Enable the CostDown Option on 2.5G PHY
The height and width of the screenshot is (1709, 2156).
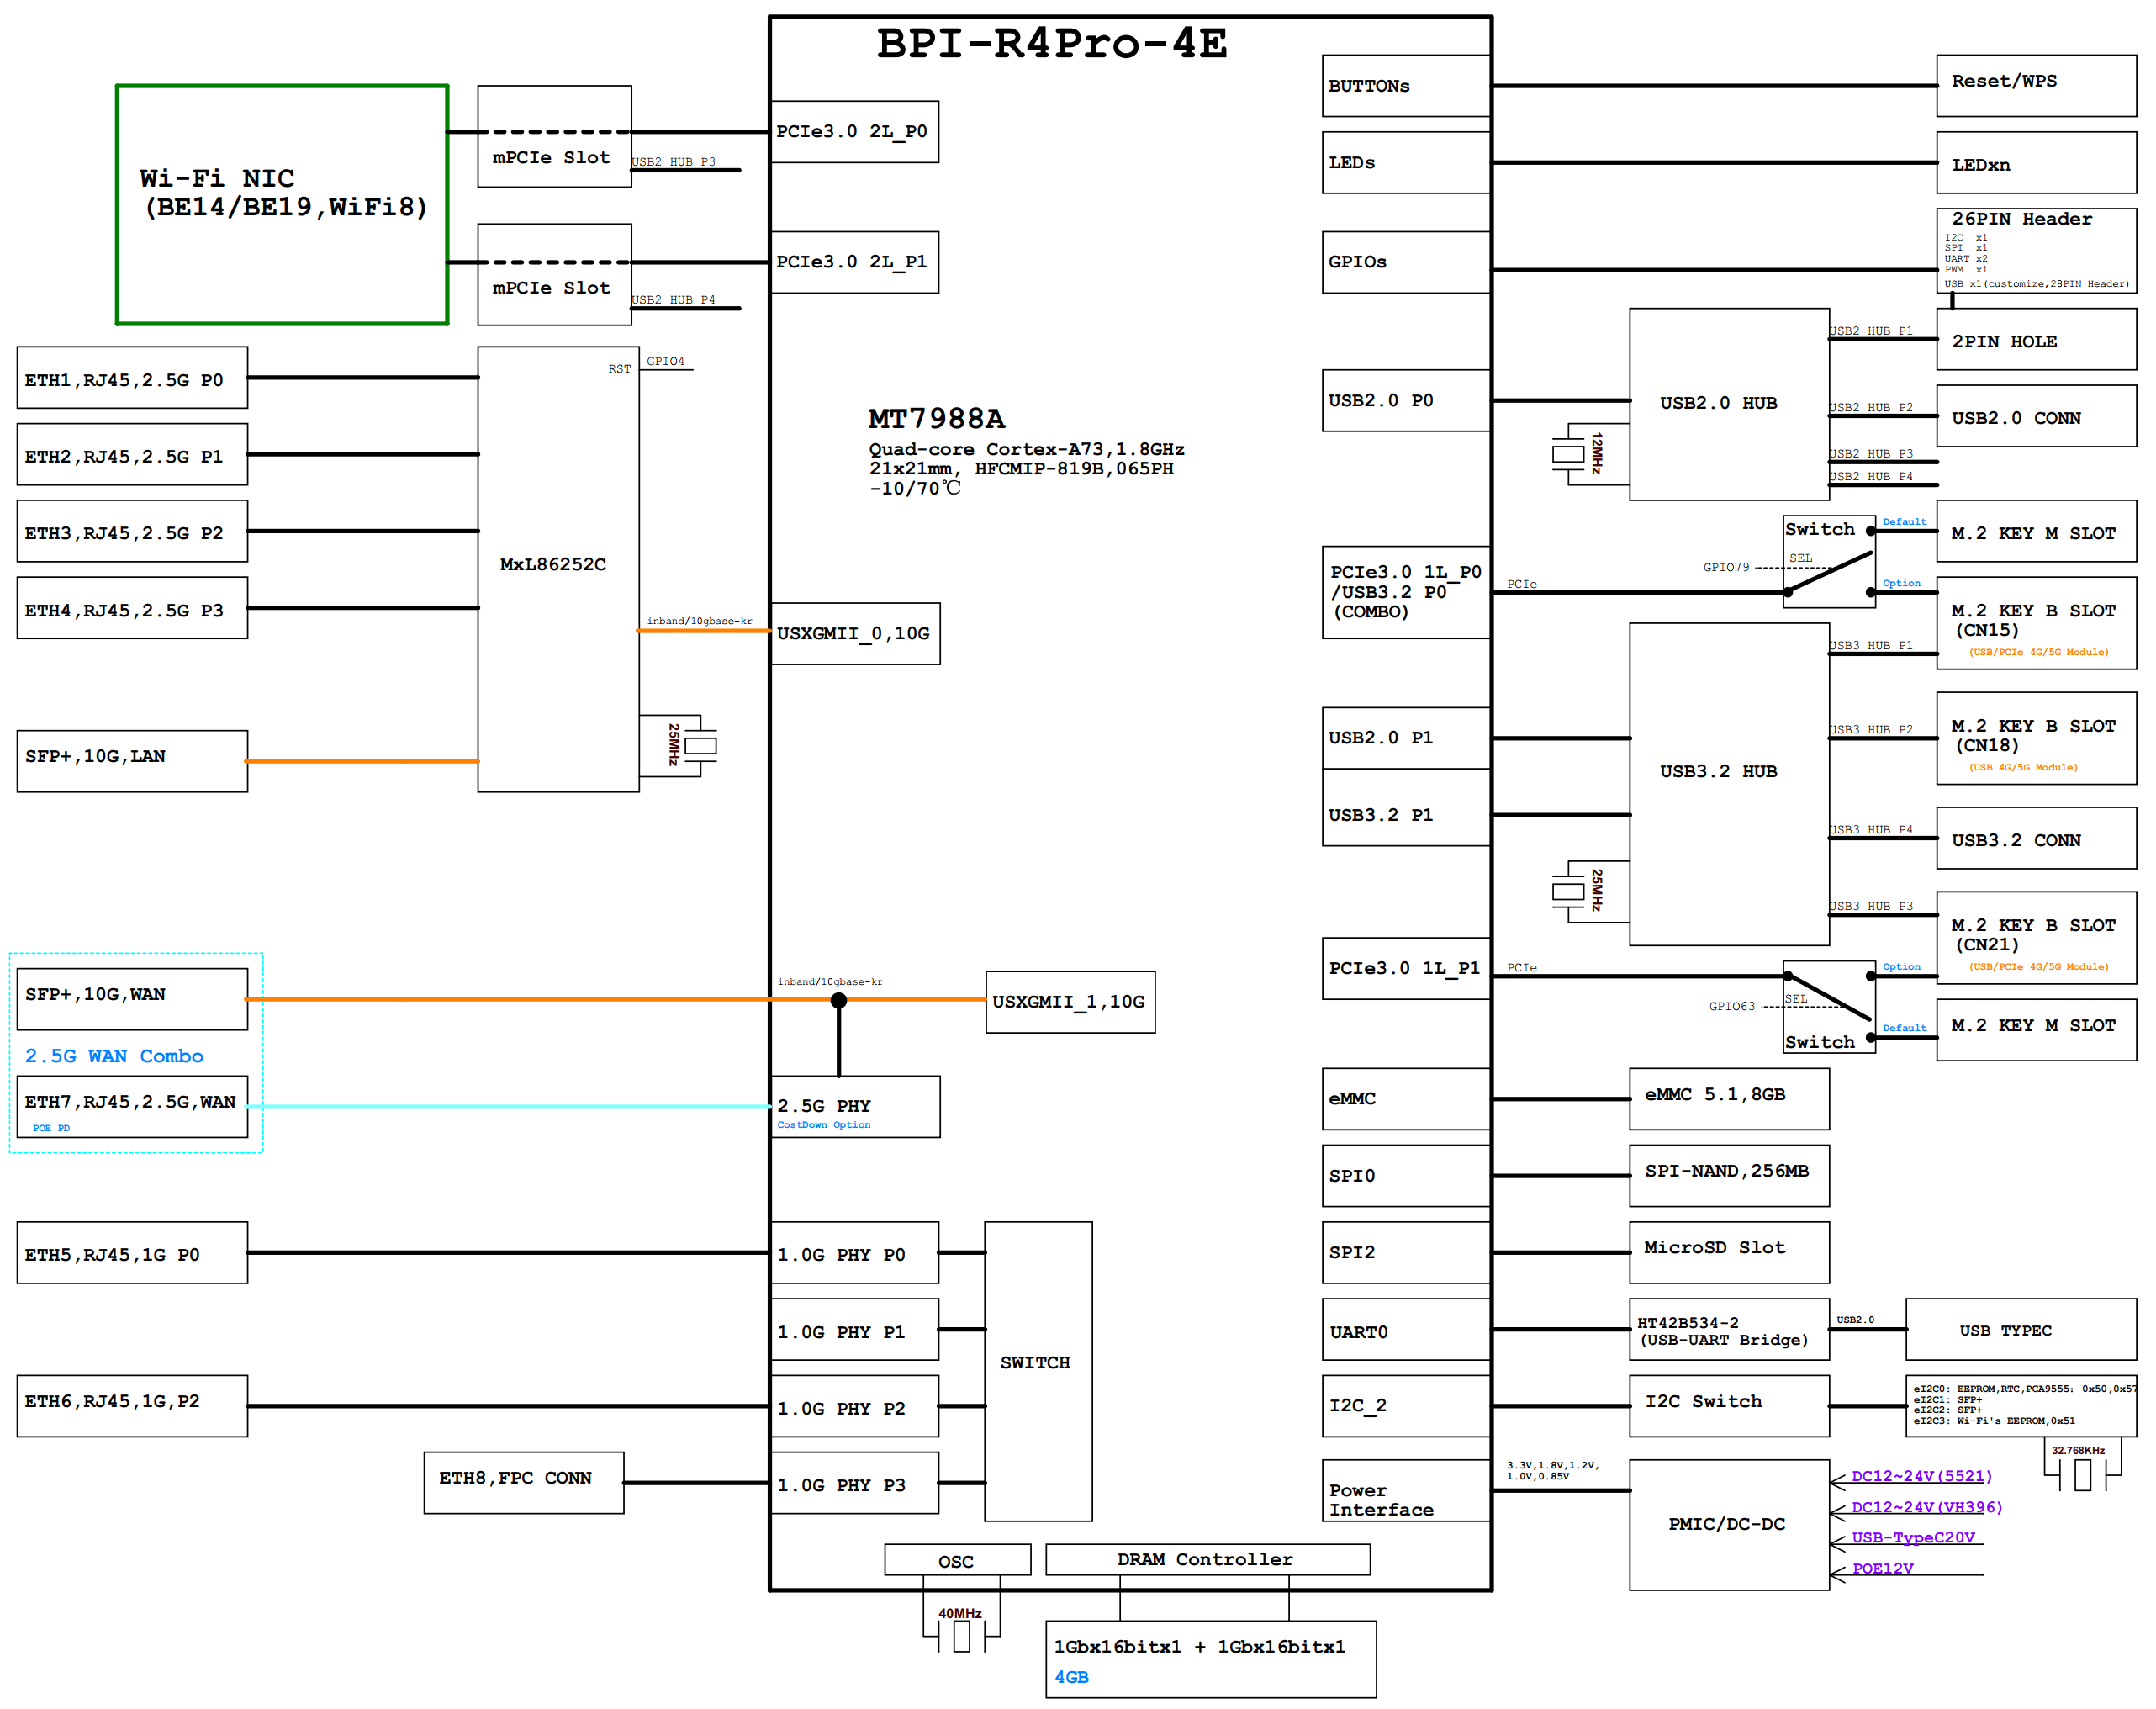click(823, 1124)
